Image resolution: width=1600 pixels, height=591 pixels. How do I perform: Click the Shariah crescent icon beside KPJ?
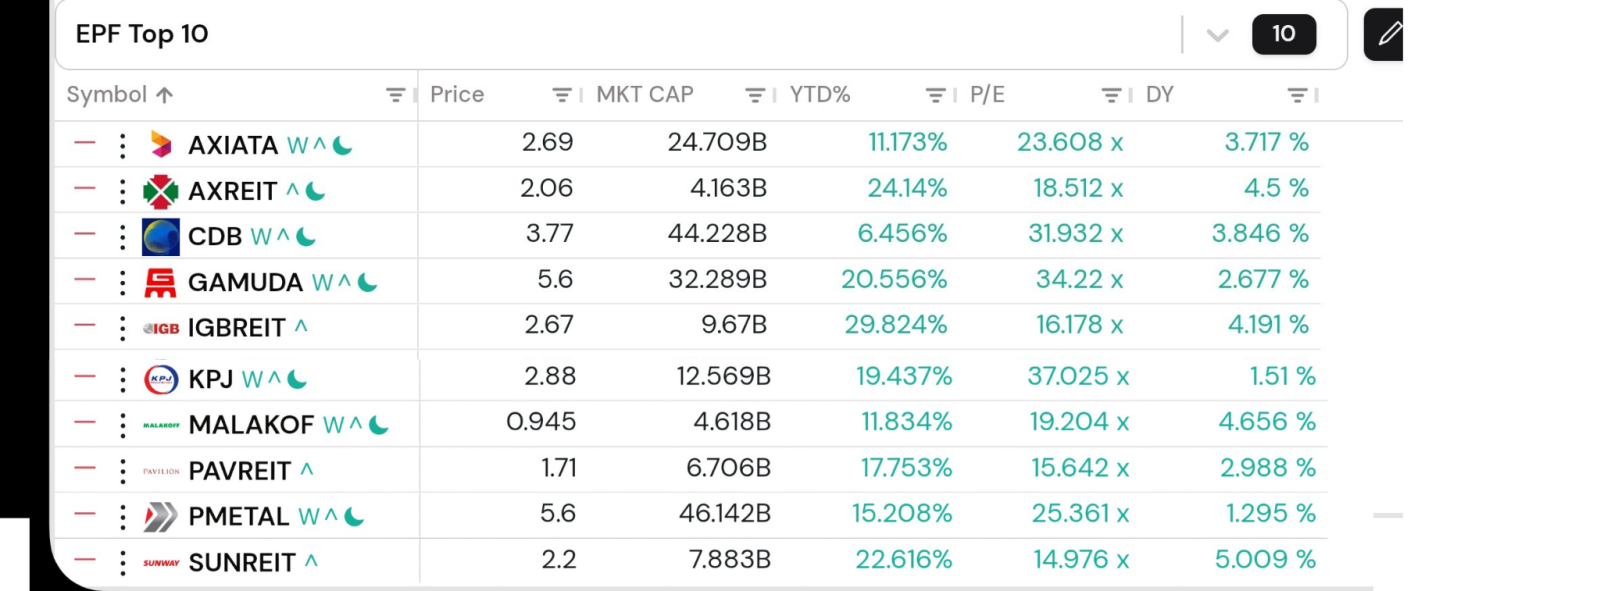pos(298,380)
